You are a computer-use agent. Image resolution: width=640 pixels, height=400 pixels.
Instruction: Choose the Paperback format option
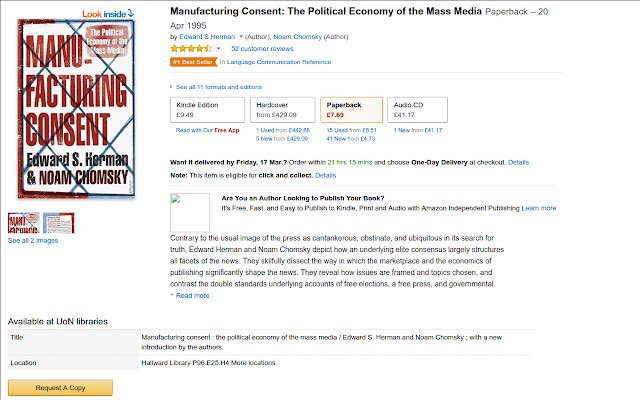pyautogui.click(x=351, y=110)
